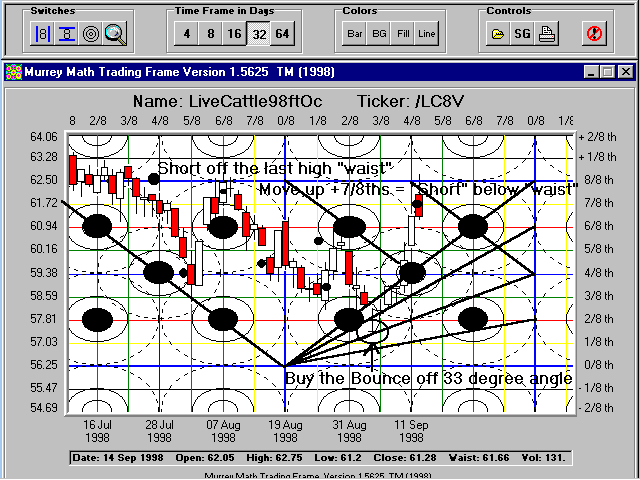
Task: Close the Murrey Math Trading Frame window
Action: coord(625,72)
